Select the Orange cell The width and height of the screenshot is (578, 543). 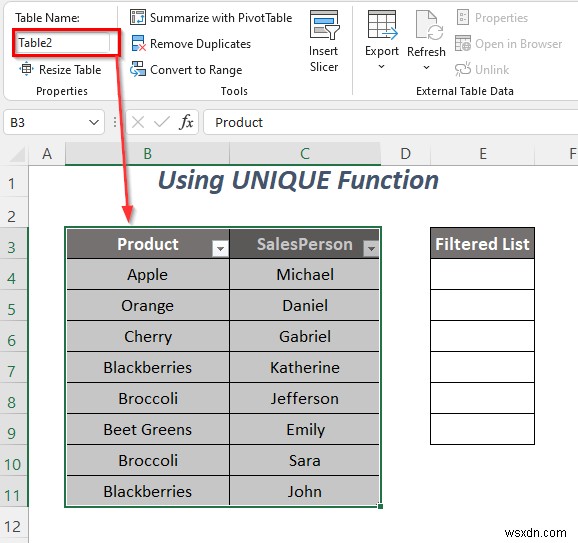tap(148, 305)
